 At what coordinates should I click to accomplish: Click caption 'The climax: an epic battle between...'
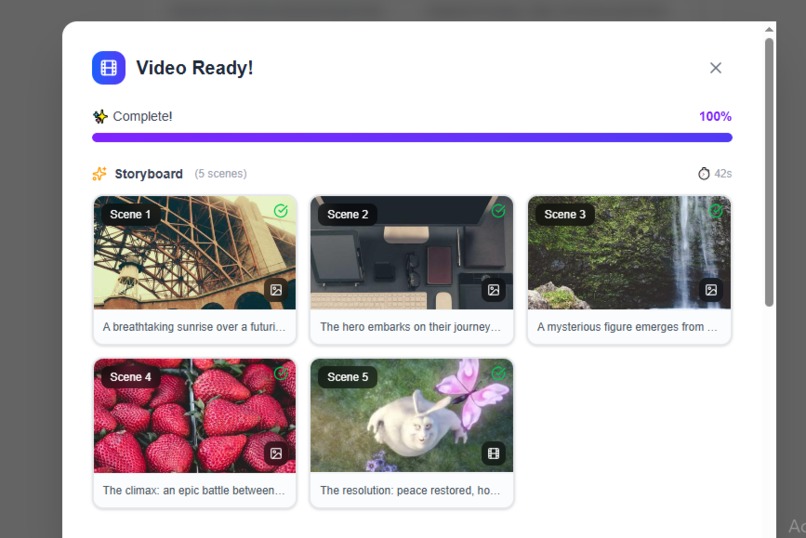point(194,490)
